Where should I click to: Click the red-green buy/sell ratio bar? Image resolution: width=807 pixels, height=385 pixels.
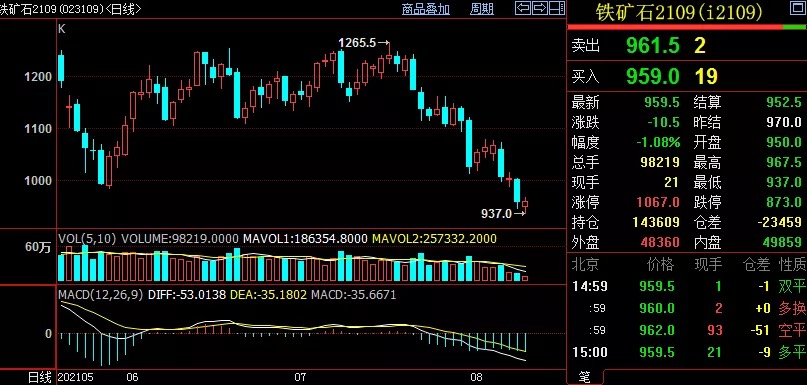pyautogui.click(x=687, y=27)
